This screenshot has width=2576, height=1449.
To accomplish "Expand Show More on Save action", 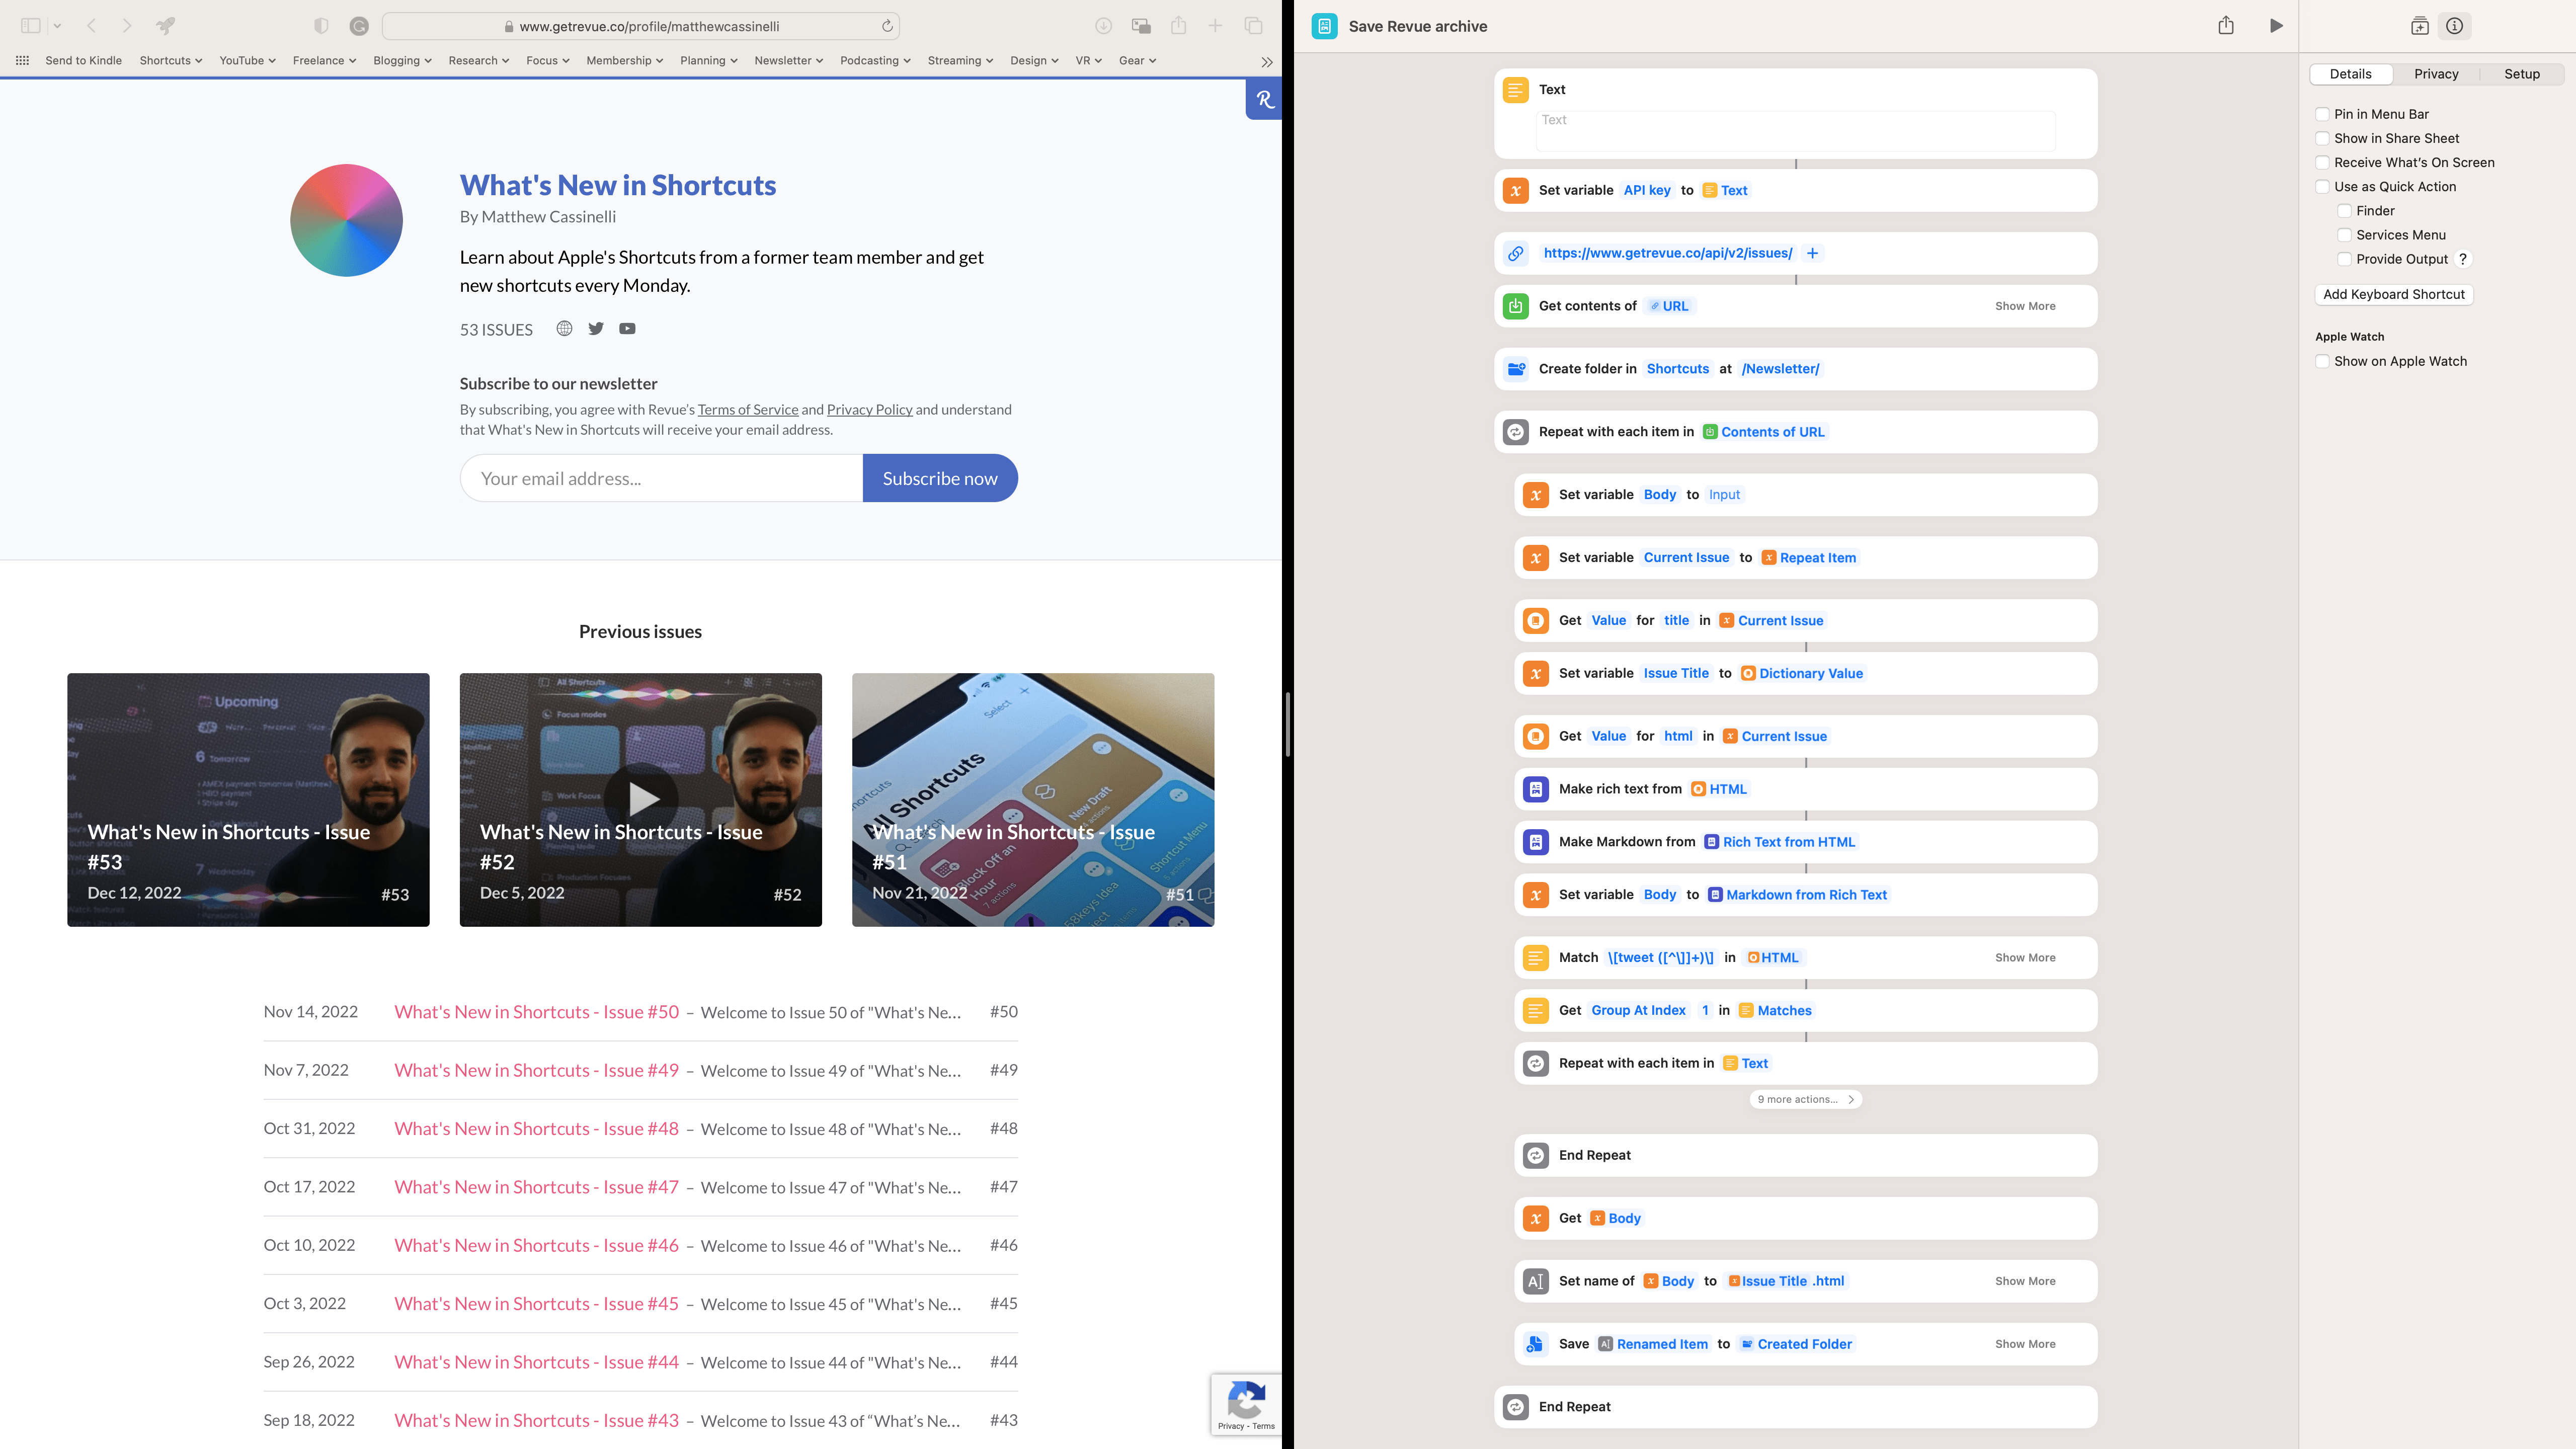I will click(2025, 1344).
